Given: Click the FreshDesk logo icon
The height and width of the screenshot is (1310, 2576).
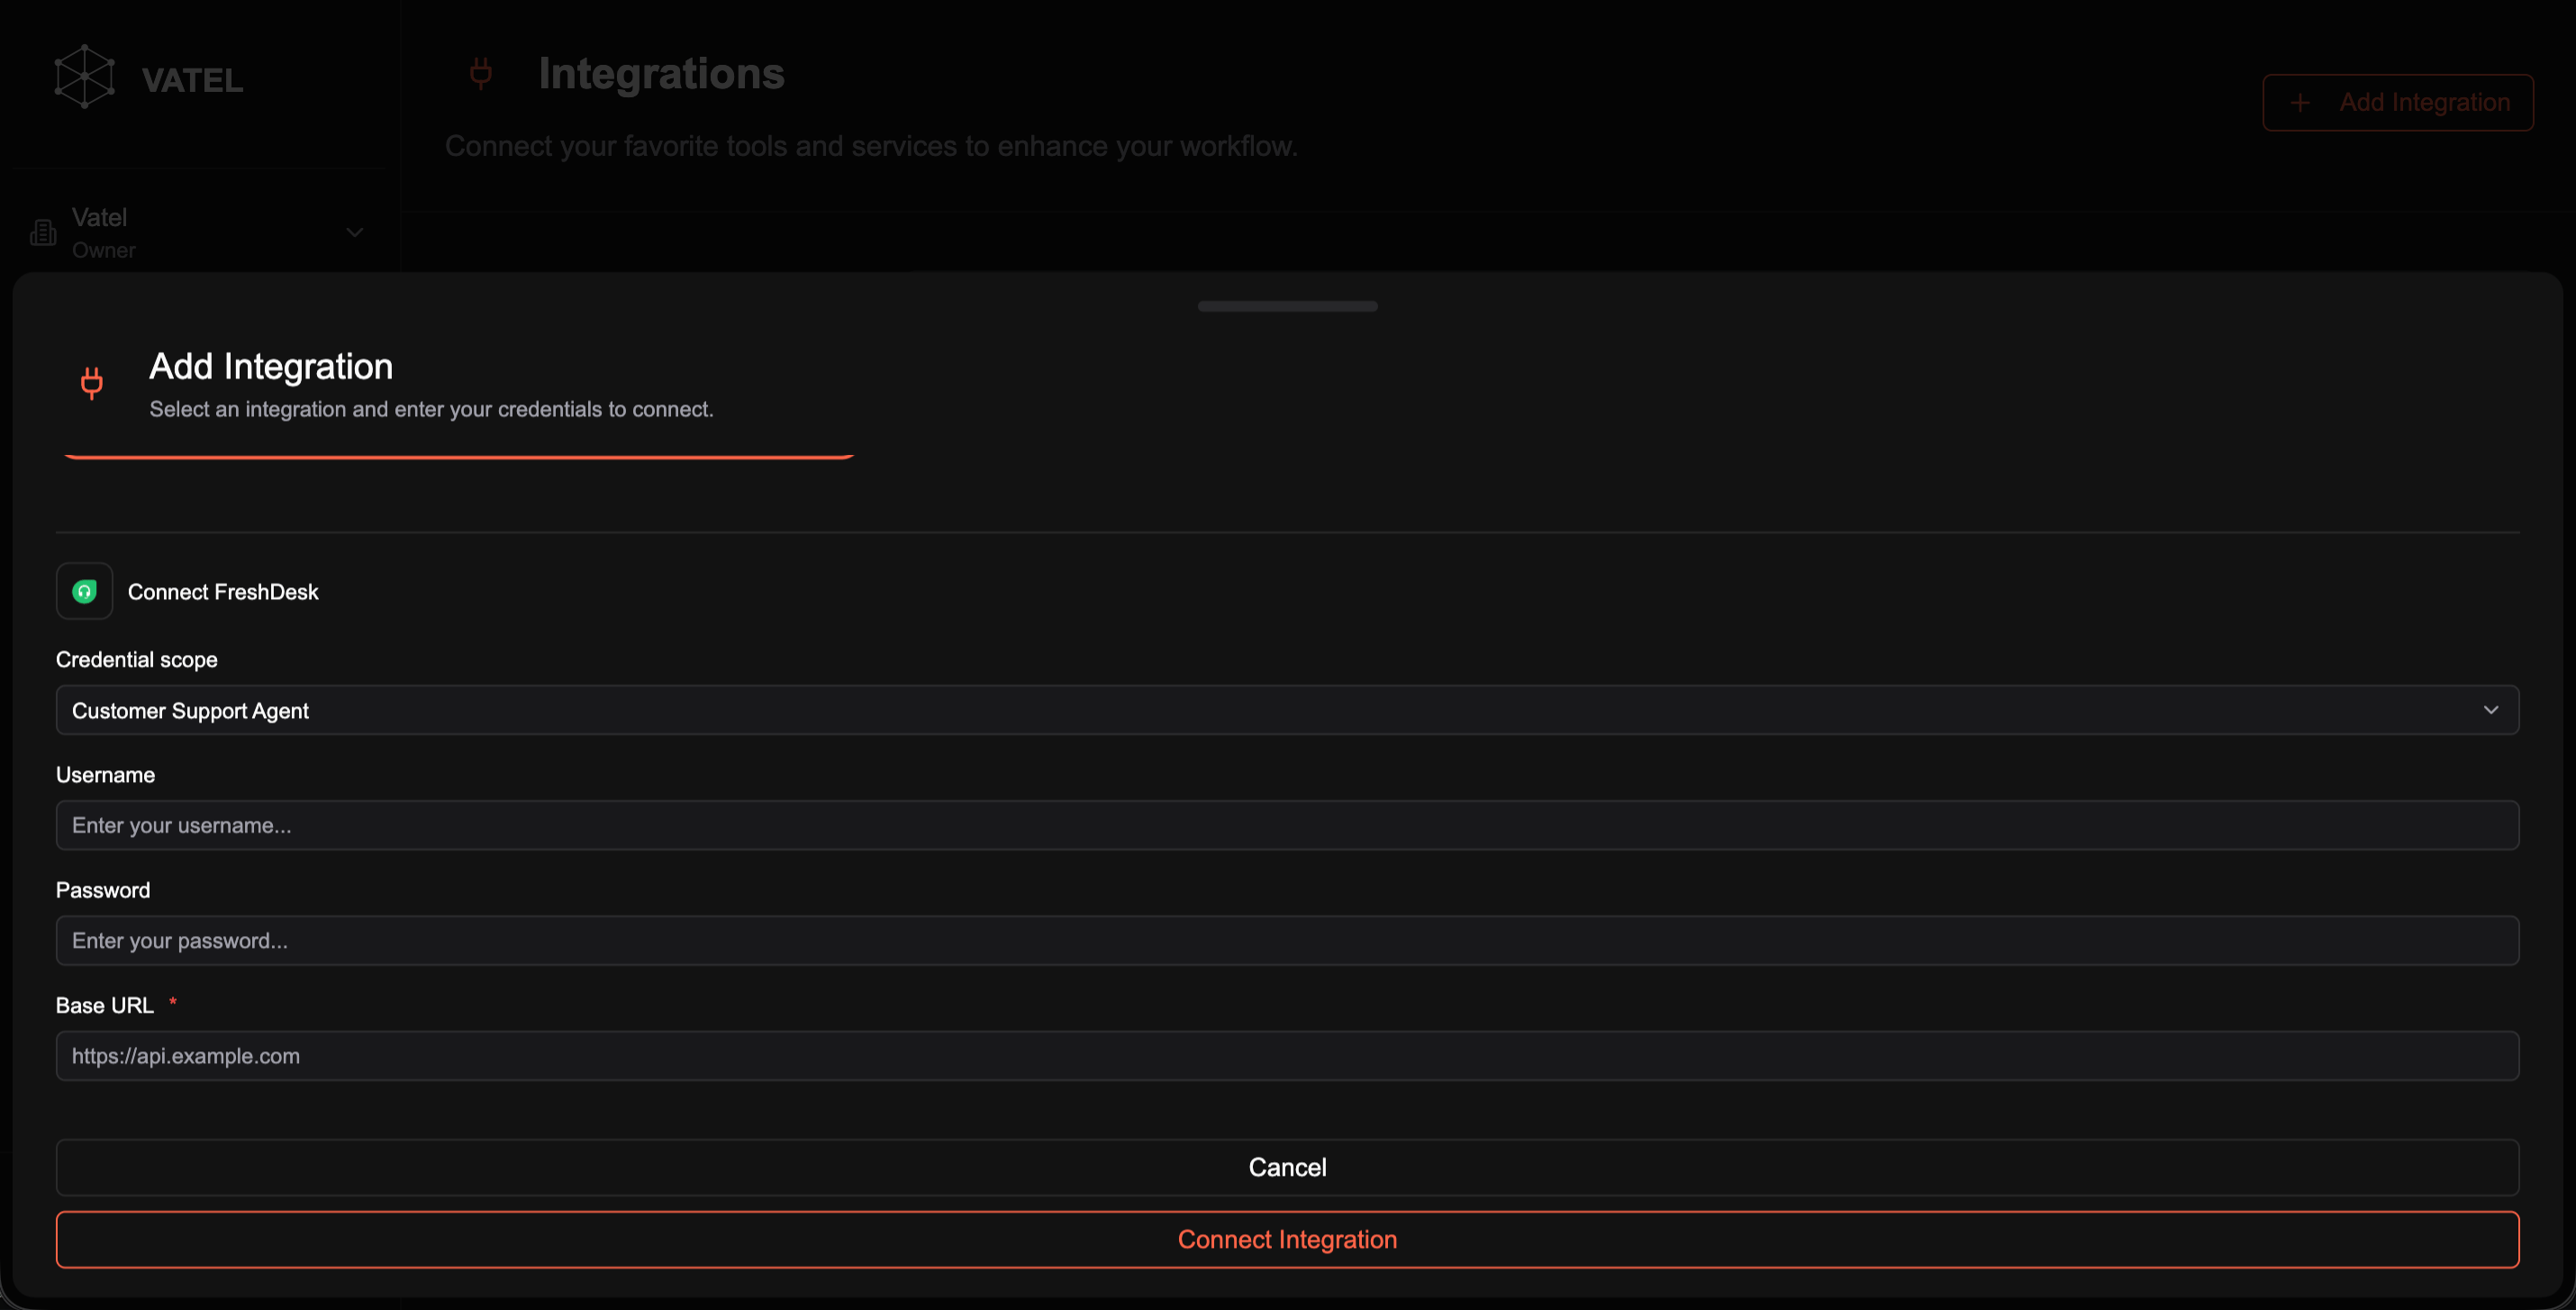Looking at the screenshot, I should pyautogui.click(x=84, y=592).
